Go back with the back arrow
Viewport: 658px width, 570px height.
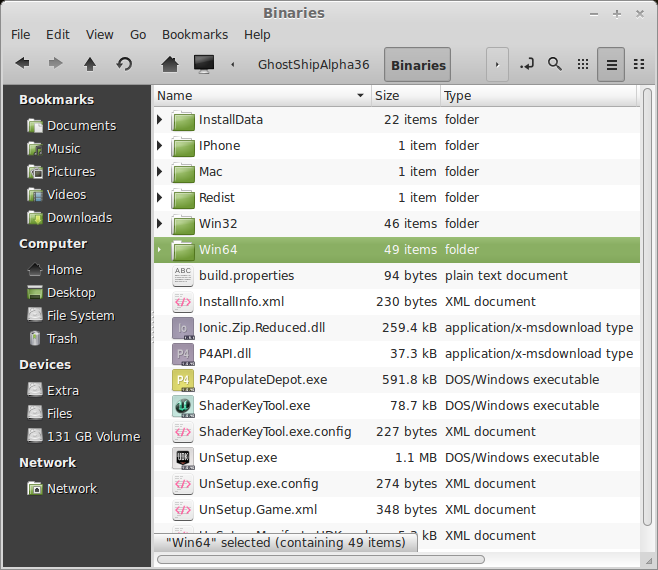[x=23, y=64]
